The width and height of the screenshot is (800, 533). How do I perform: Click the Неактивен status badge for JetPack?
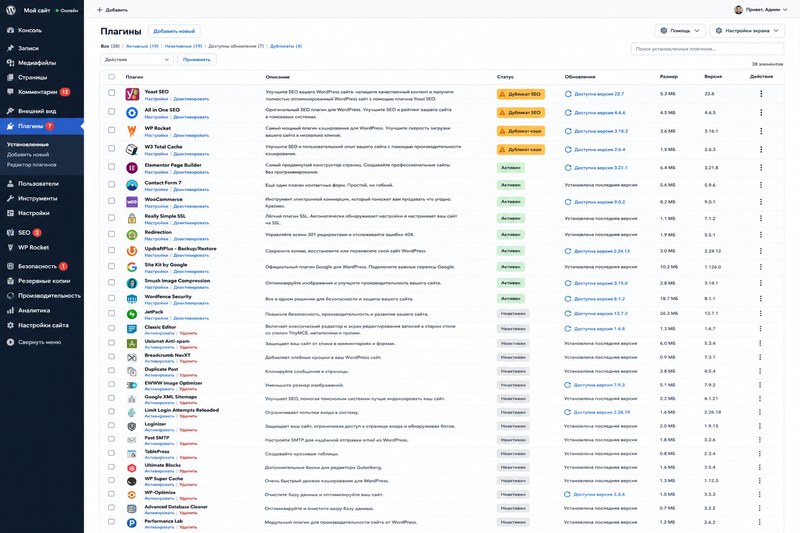tap(513, 314)
